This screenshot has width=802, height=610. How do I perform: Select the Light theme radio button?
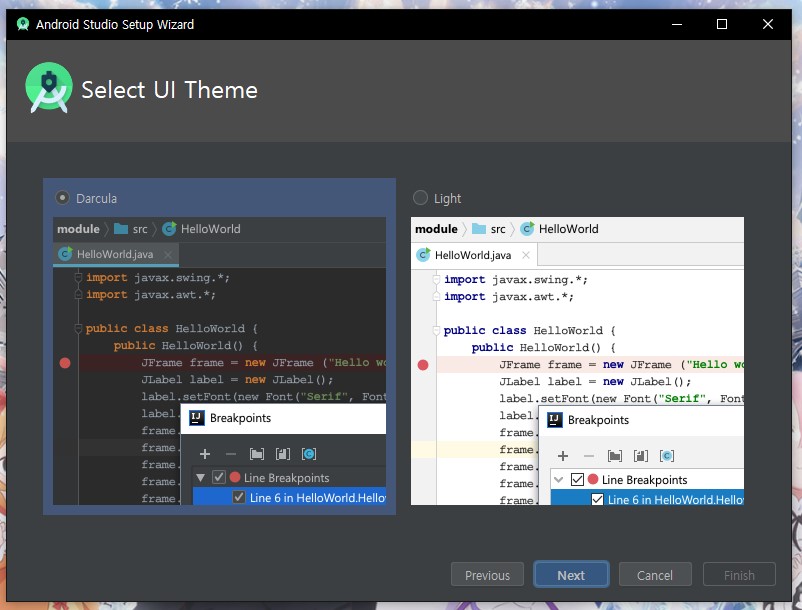click(420, 198)
